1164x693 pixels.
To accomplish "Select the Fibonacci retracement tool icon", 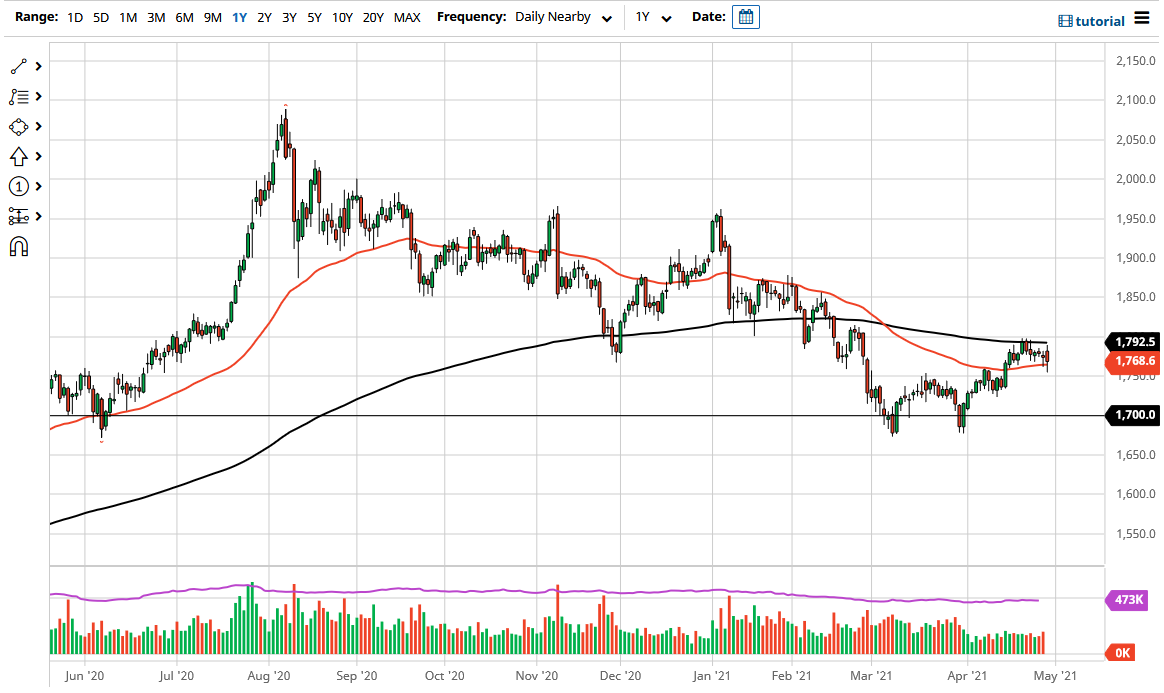I will 19,96.
